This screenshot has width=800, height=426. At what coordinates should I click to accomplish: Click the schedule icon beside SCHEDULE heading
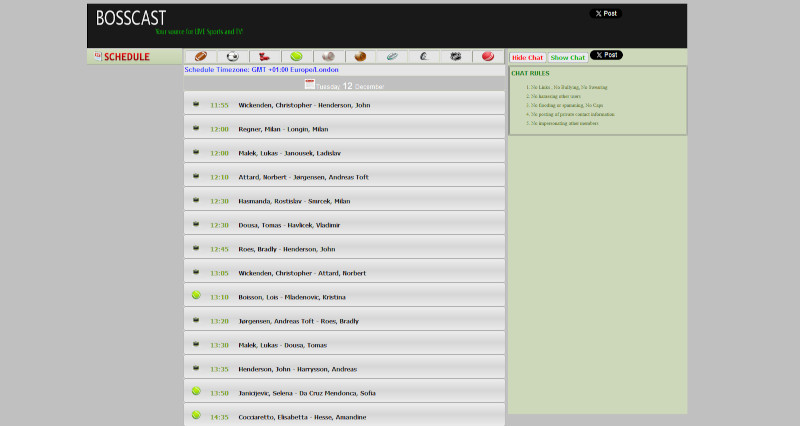[x=98, y=56]
